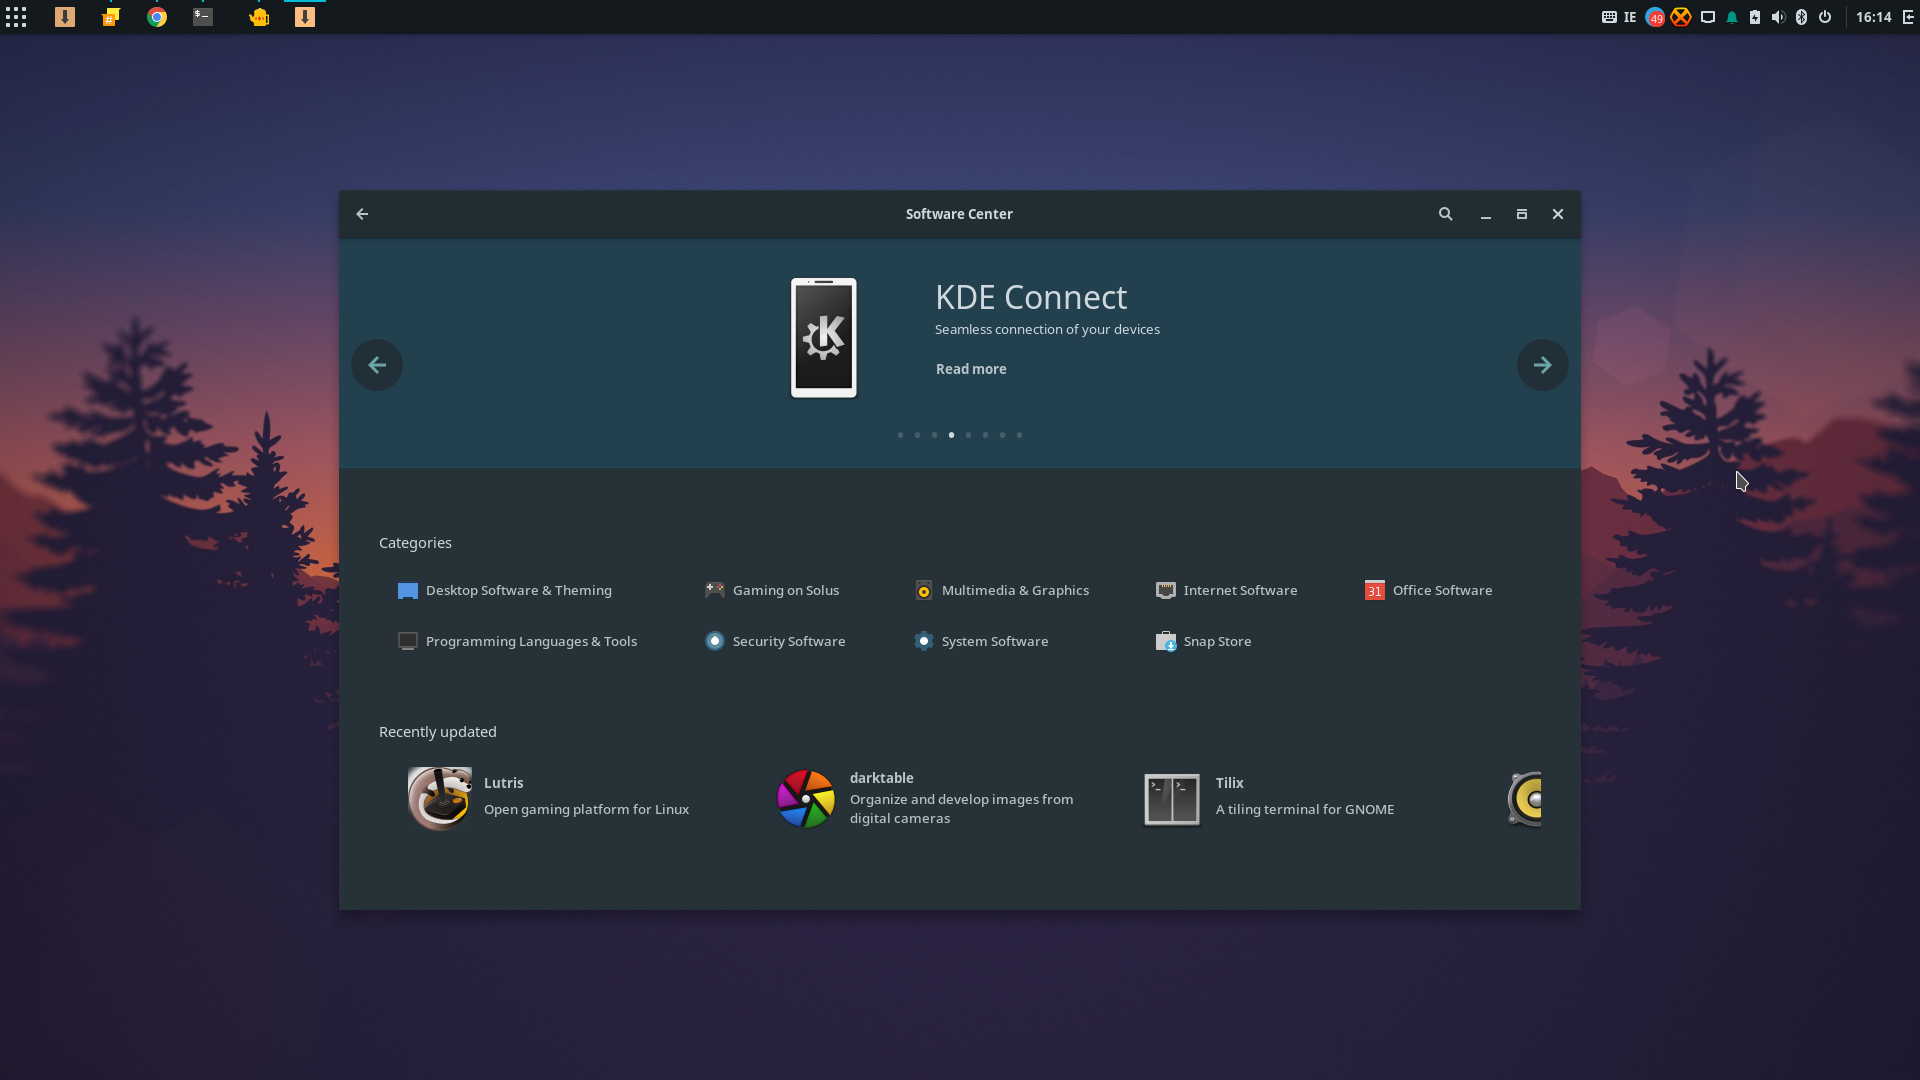Open the terminal from the panel
Screen dimensions: 1920x1080
[x=203, y=17]
